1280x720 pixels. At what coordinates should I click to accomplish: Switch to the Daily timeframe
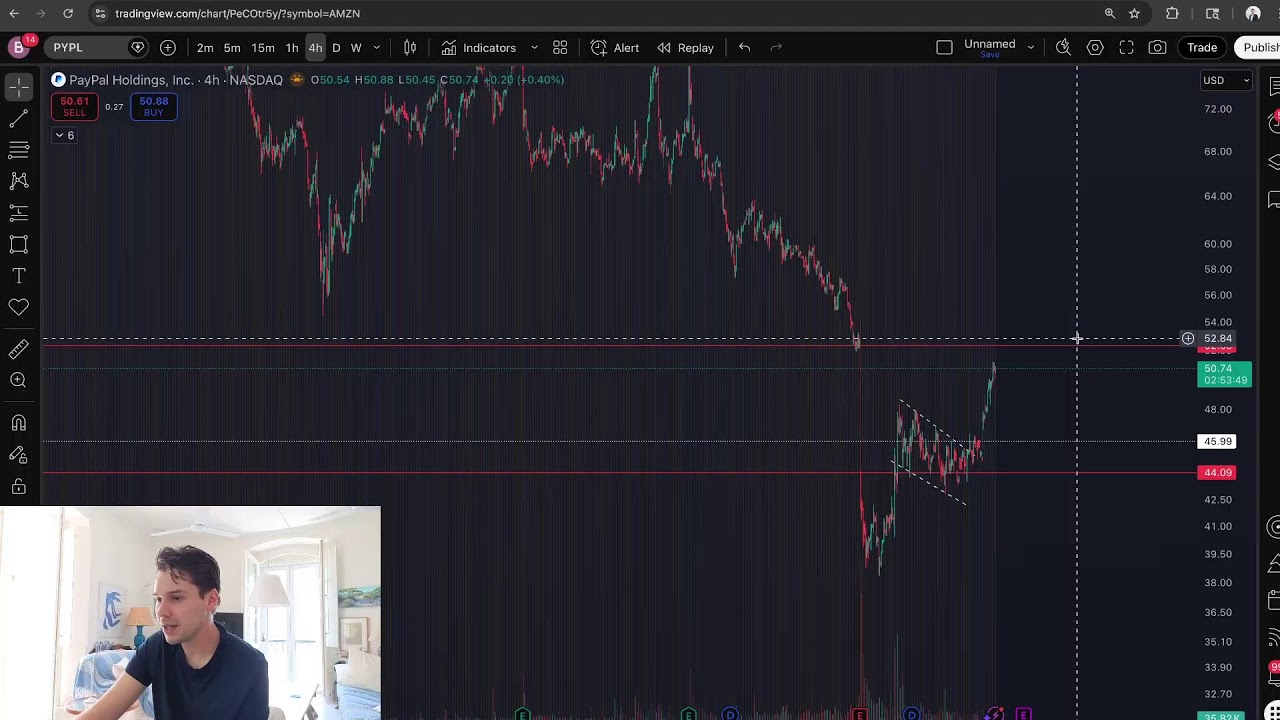[336, 47]
